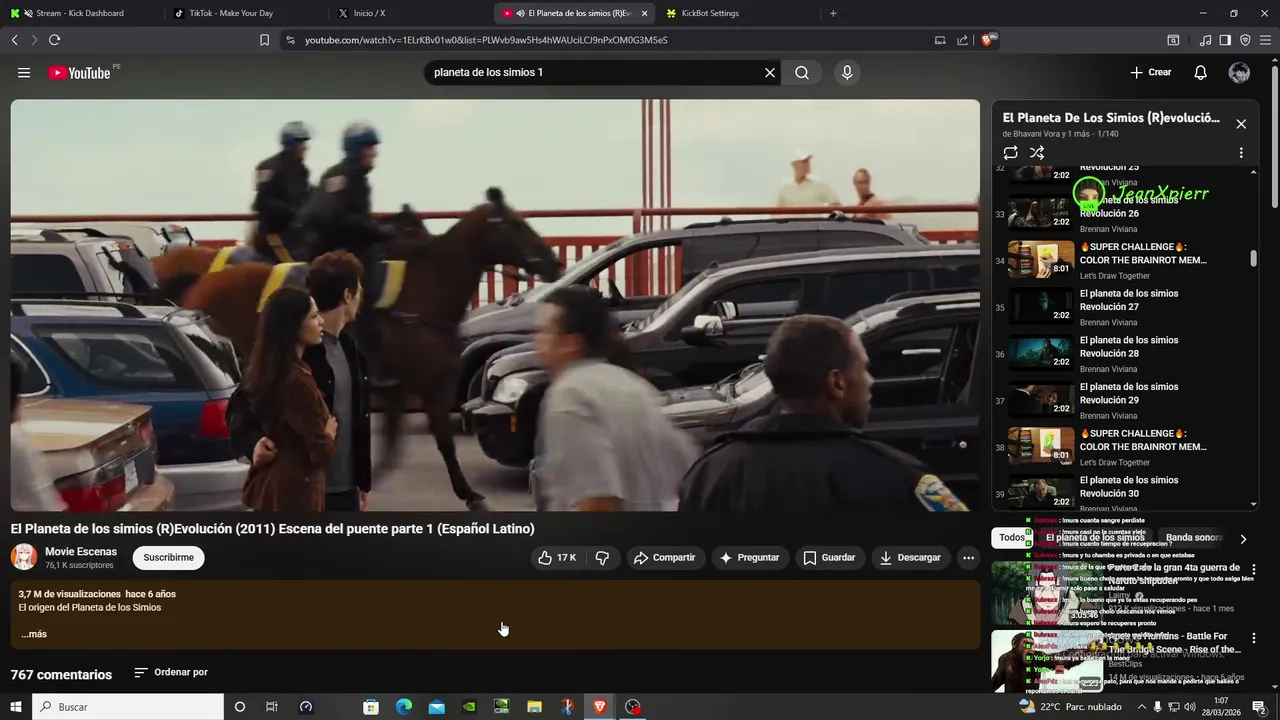The width and height of the screenshot is (1280, 720).
Task: Open the browser main menu
Action: click(1265, 40)
